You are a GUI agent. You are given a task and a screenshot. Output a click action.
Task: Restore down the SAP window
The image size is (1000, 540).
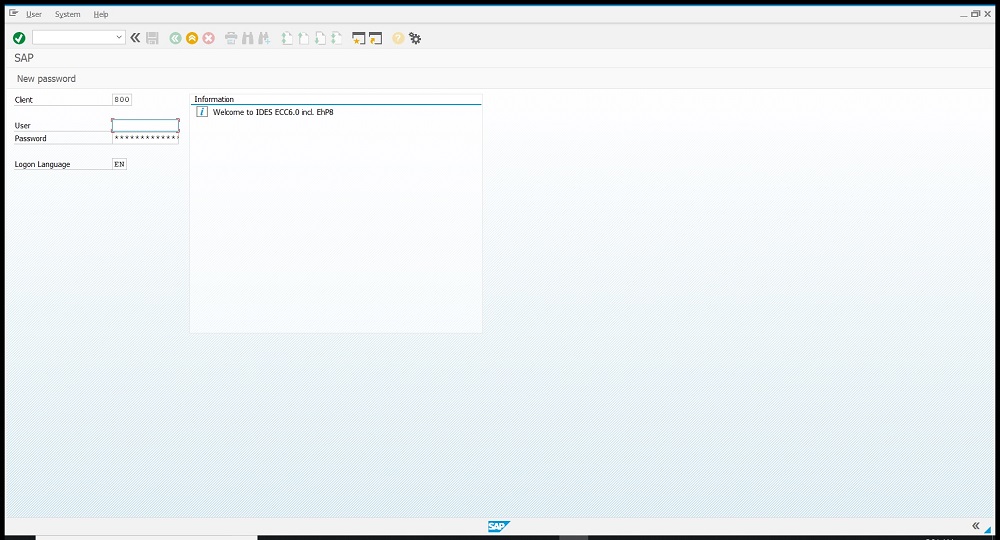(x=975, y=14)
